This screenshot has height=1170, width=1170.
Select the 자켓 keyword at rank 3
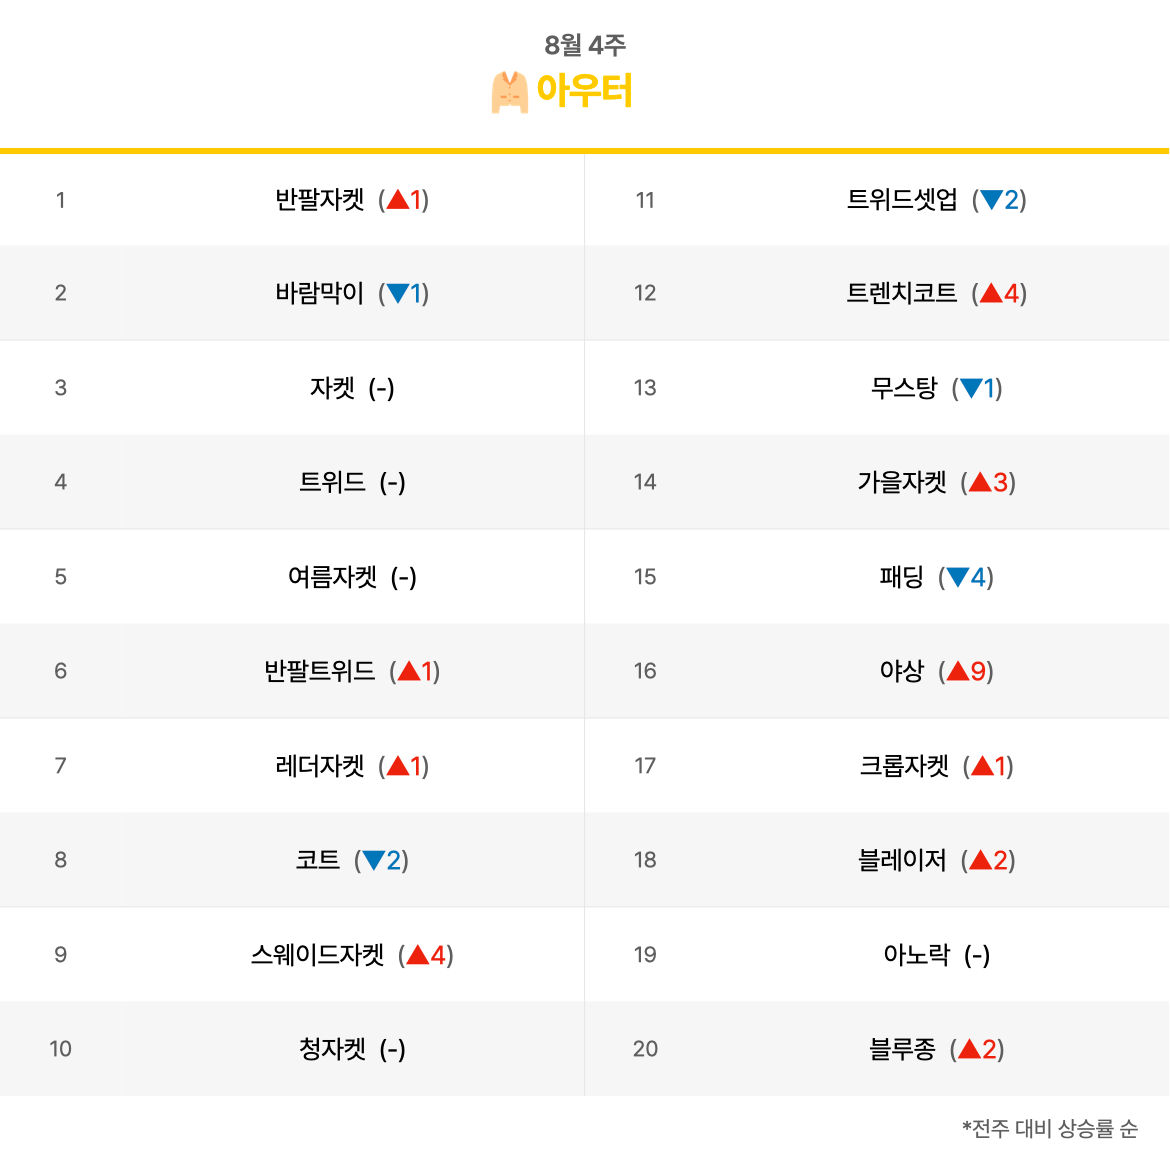332,388
